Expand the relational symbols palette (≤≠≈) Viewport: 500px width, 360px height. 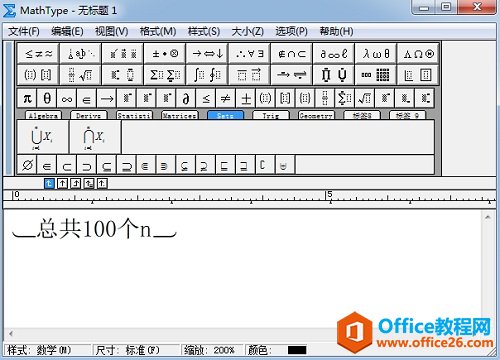[39, 53]
